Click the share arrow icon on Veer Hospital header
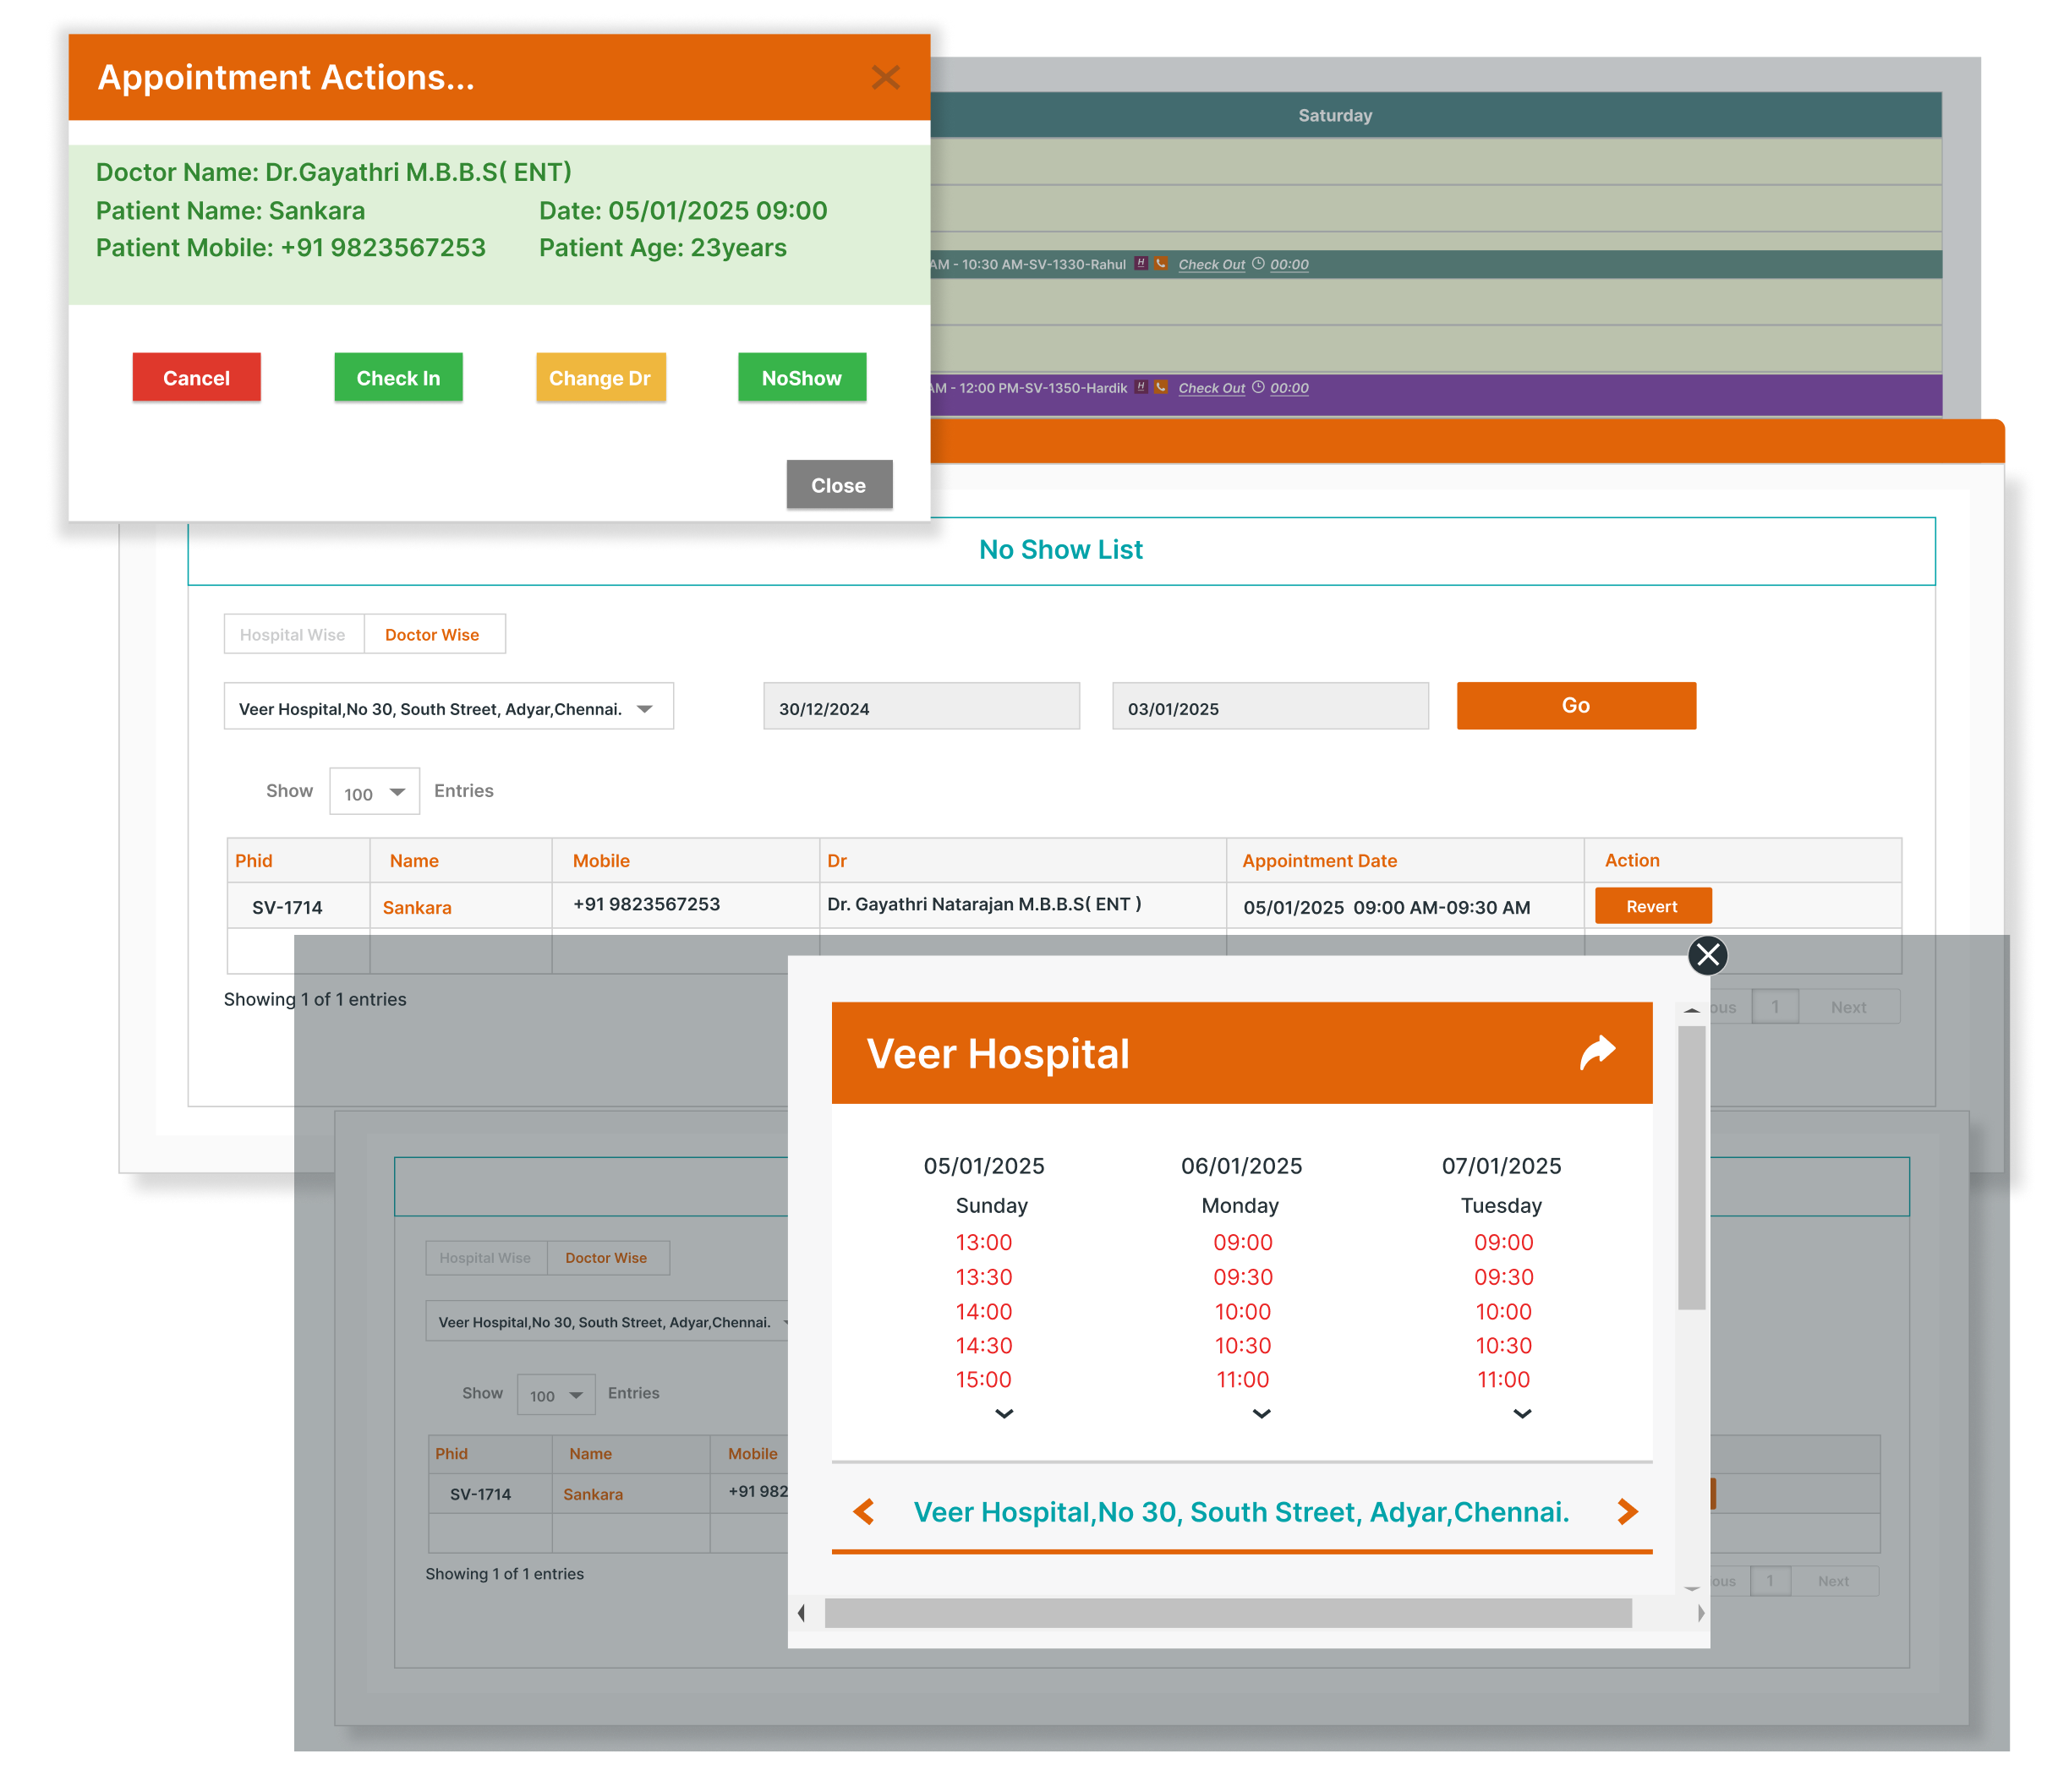Viewport: 2047px width, 1792px height. coord(1597,1052)
